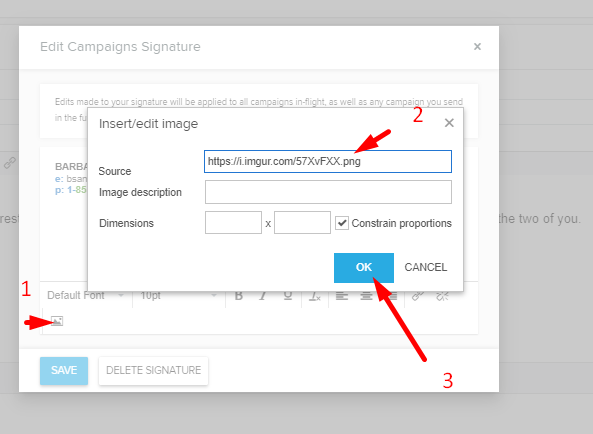Image resolution: width=593 pixels, height=434 pixels.
Task: Click the Image description text field
Action: pyautogui.click(x=328, y=192)
